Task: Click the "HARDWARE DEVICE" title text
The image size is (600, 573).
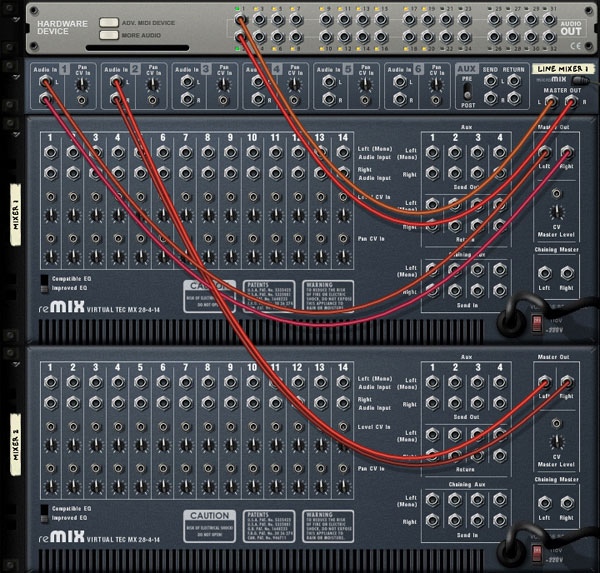Action: coord(62,27)
